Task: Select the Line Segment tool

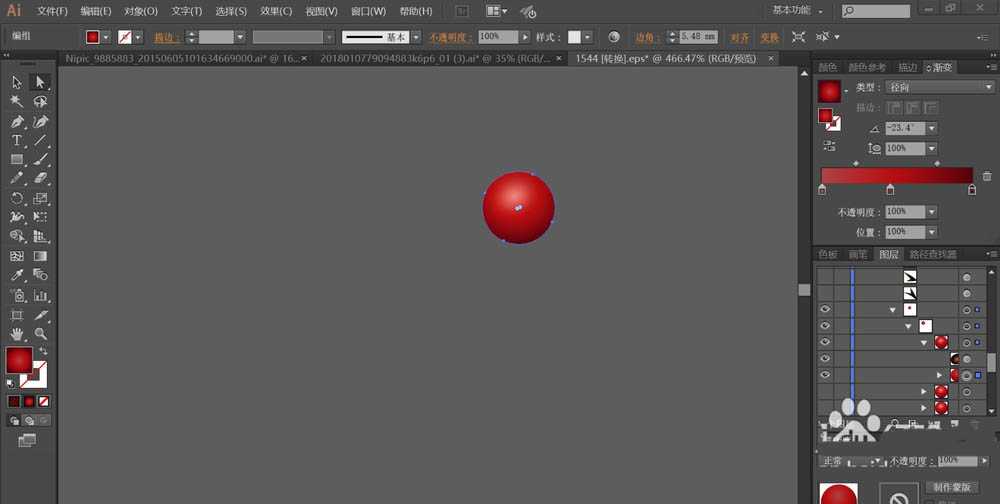Action: (40, 140)
